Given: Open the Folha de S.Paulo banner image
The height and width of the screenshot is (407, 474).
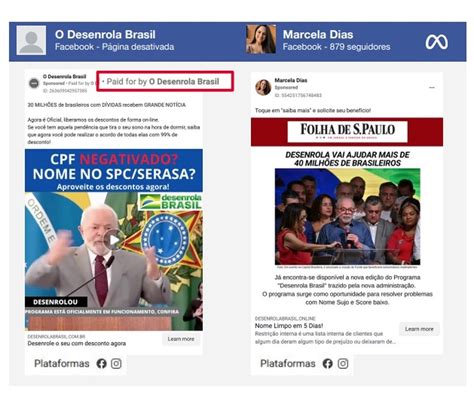Looking at the screenshot, I should (x=347, y=132).
